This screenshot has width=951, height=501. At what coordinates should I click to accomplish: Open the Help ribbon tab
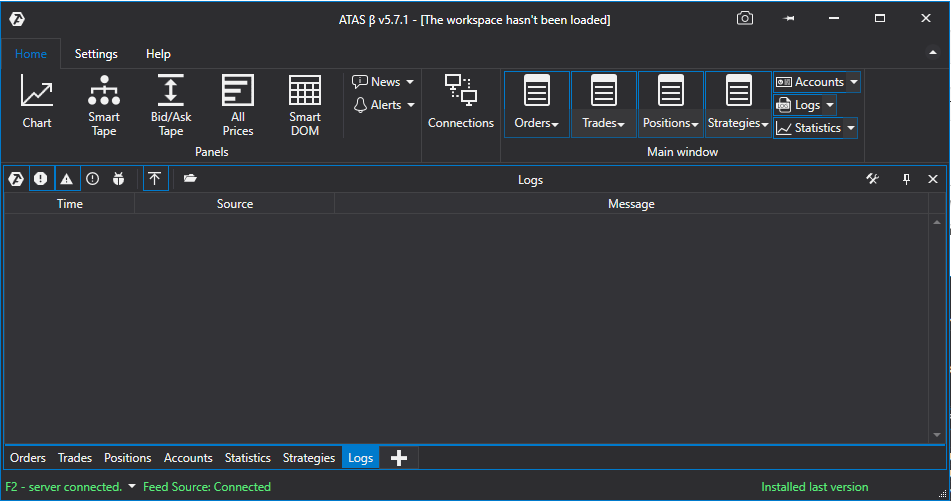coord(158,54)
